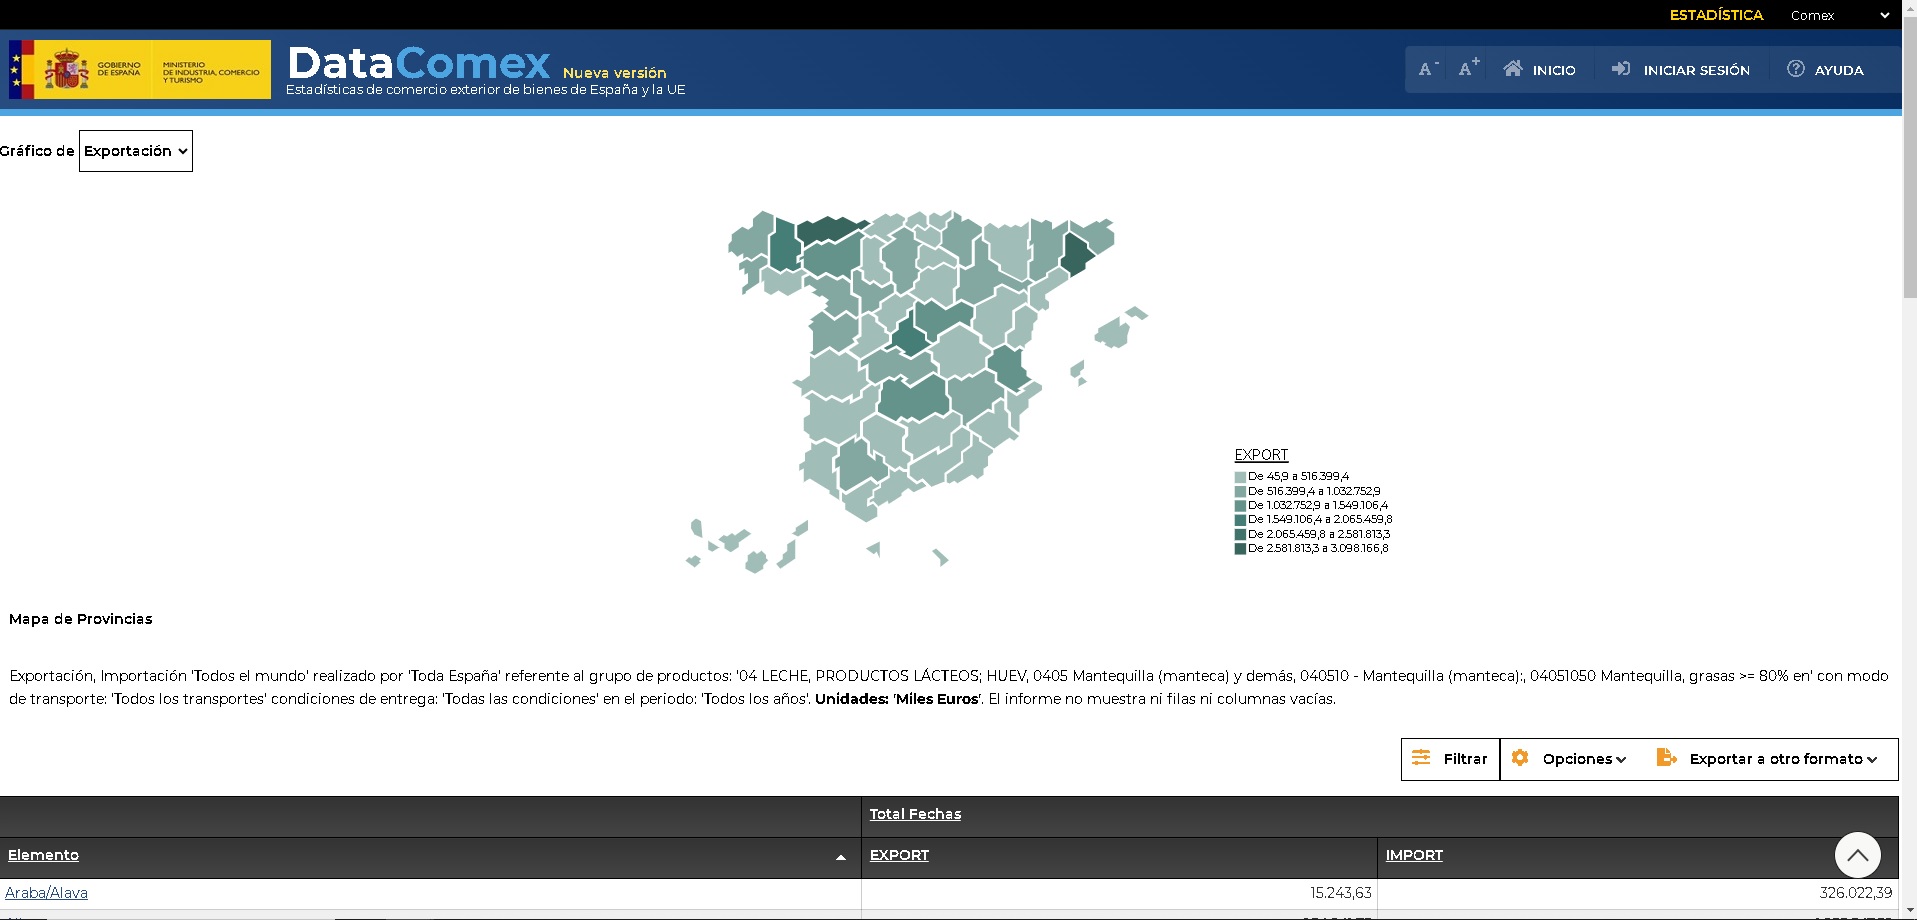The image size is (1917, 920).
Task: Select the AYUDA menu entry
Action: (1840, 69)
